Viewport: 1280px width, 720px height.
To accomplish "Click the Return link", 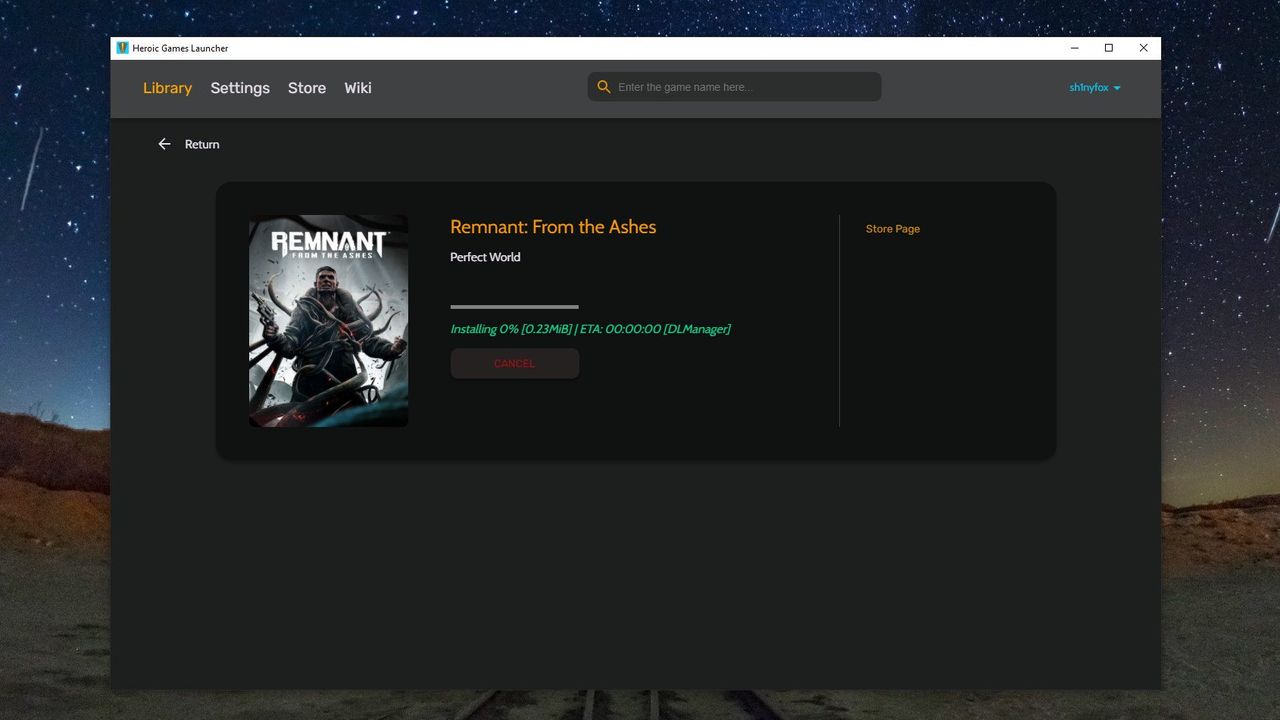I will coord(202,144).
